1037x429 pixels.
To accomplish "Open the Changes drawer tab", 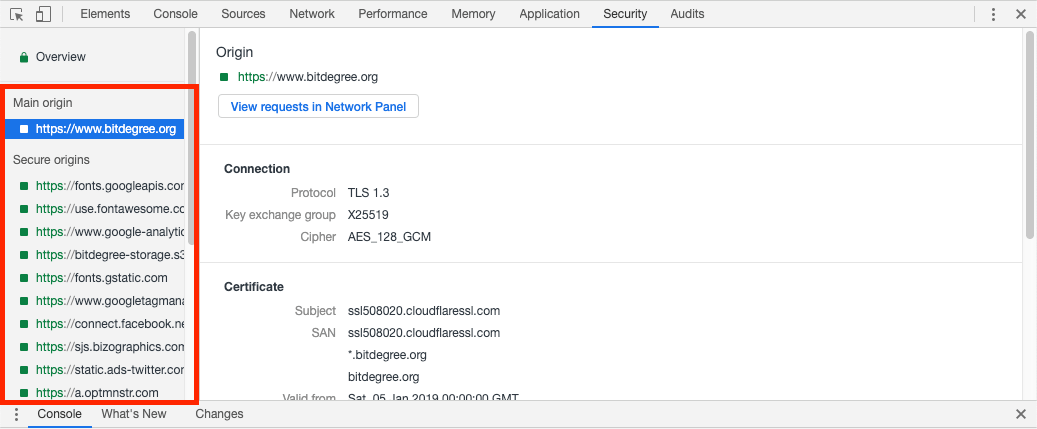I will (219, 414).
